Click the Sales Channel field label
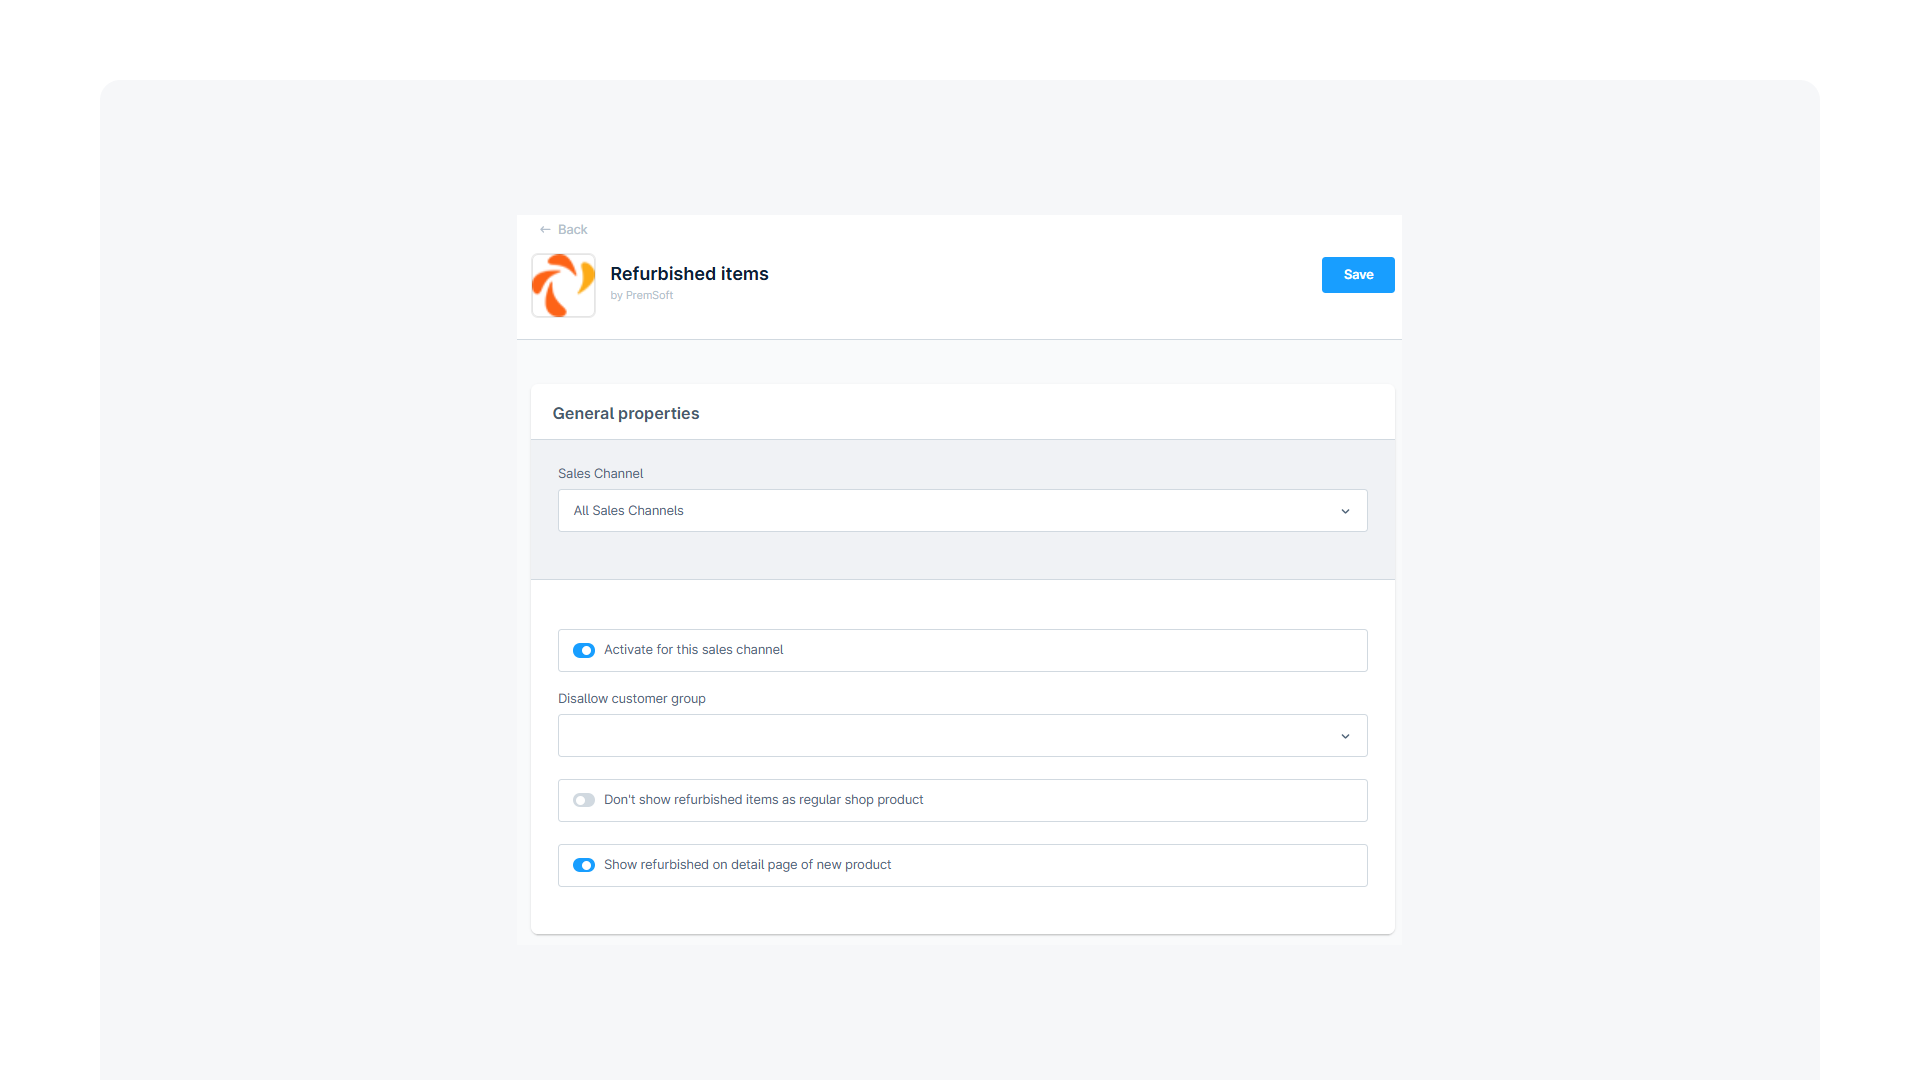Viewport: 1920px width, 1080px height. point(600,474)
